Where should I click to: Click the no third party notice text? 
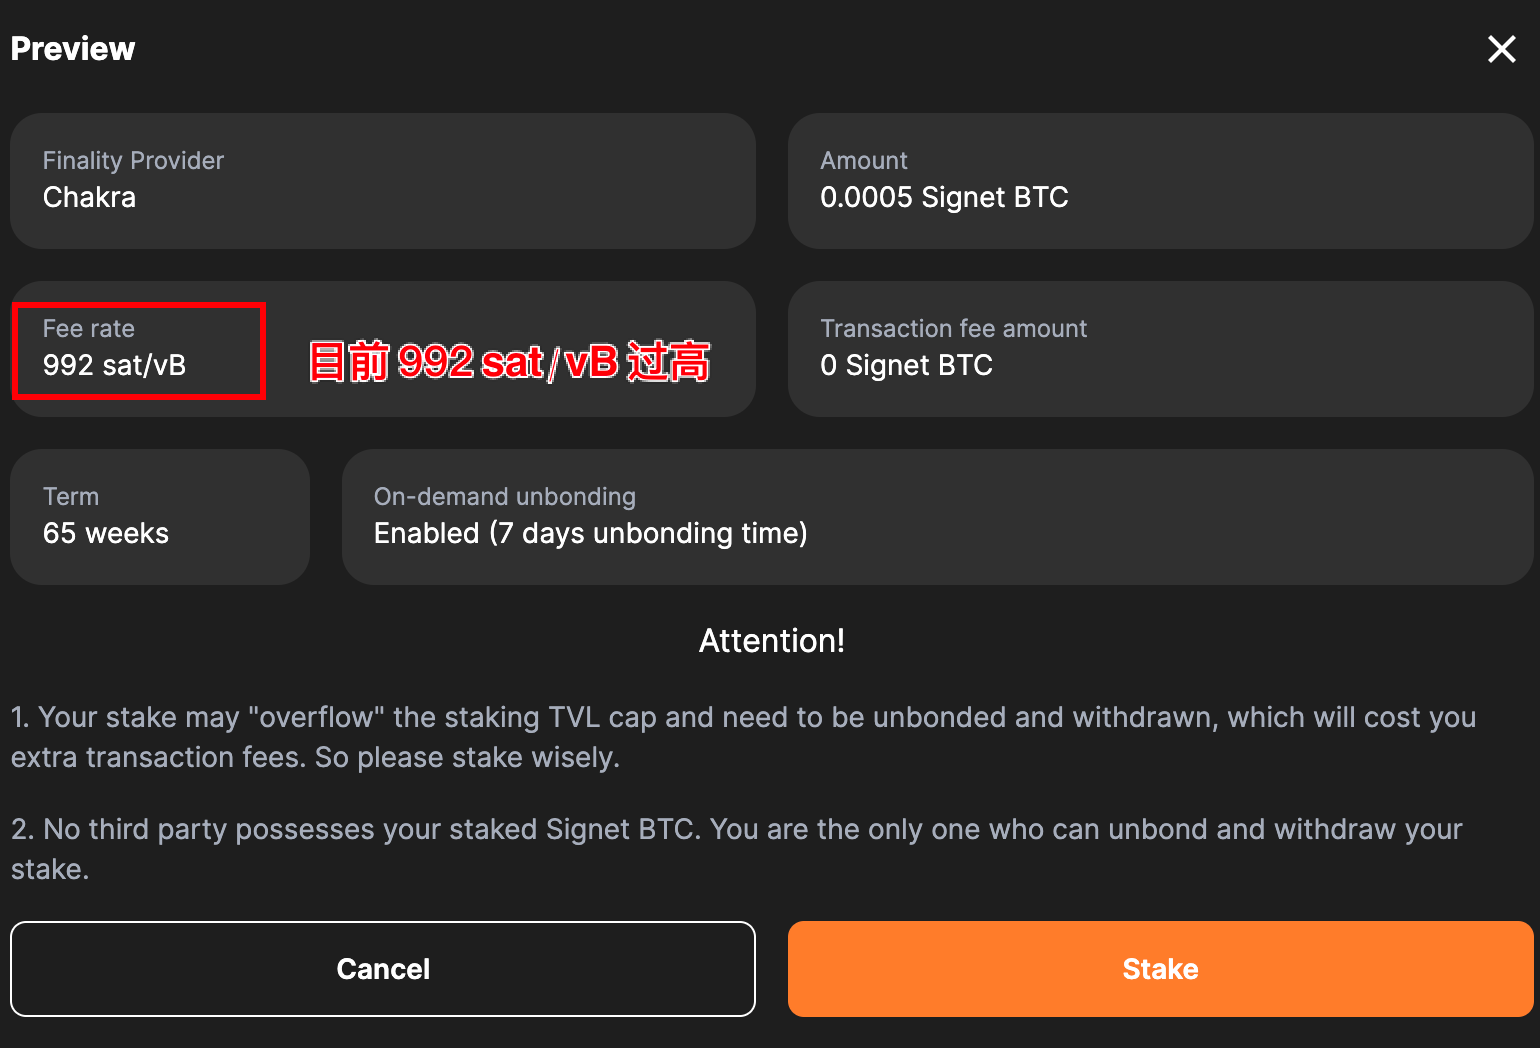pyautogui.click(x=736, y=849)
